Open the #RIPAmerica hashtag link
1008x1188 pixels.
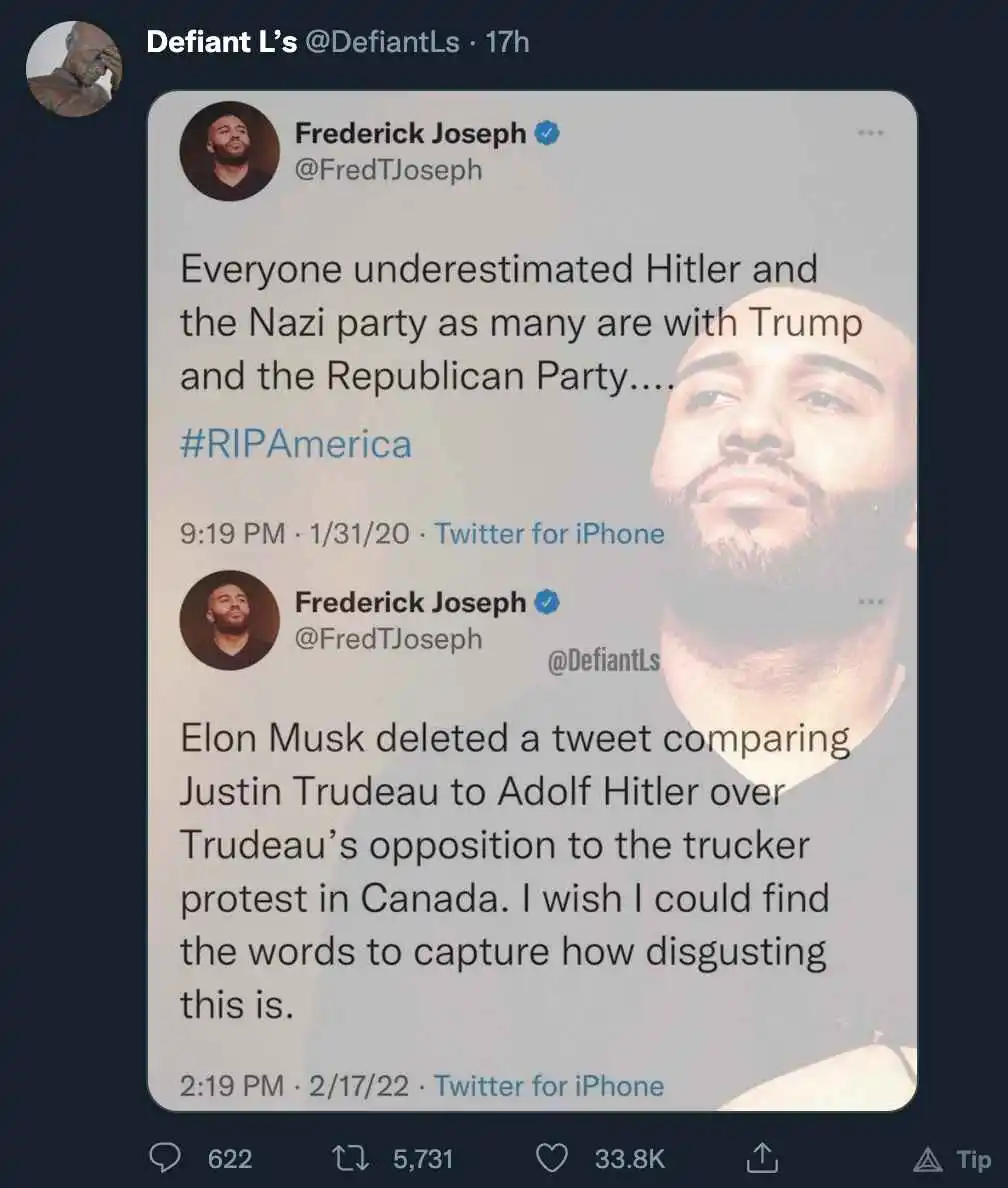(295, 443)
